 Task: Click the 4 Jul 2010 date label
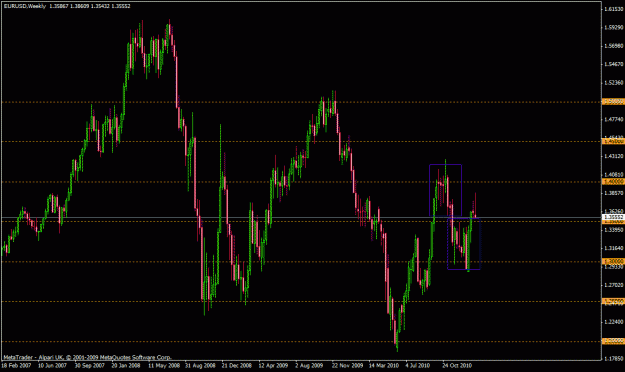[x=418, y=365]
